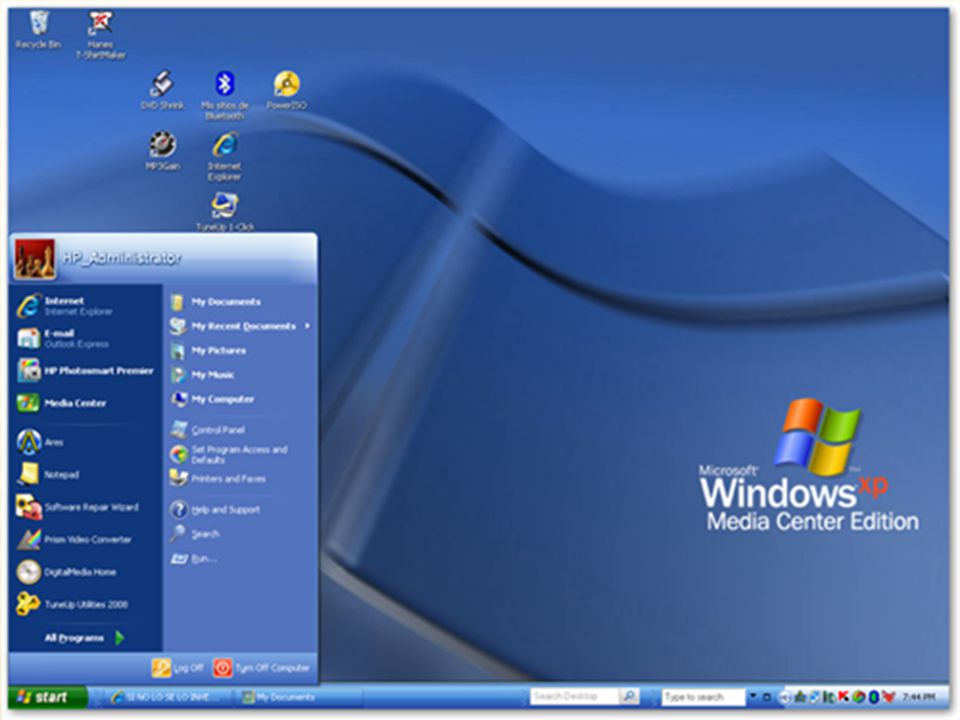Viewport: 960px width, 720px height.
Task: Launch Media Center from Start menu
Action: click(84, 403)
